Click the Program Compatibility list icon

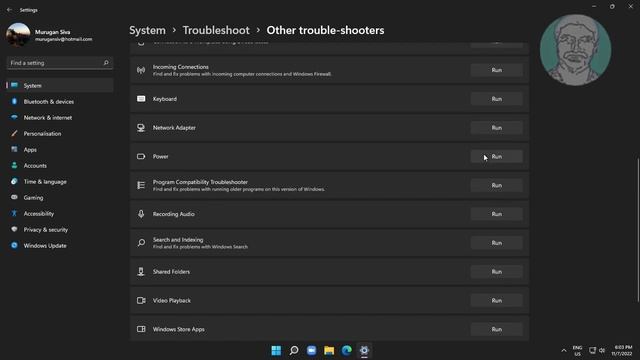(141, 185)
